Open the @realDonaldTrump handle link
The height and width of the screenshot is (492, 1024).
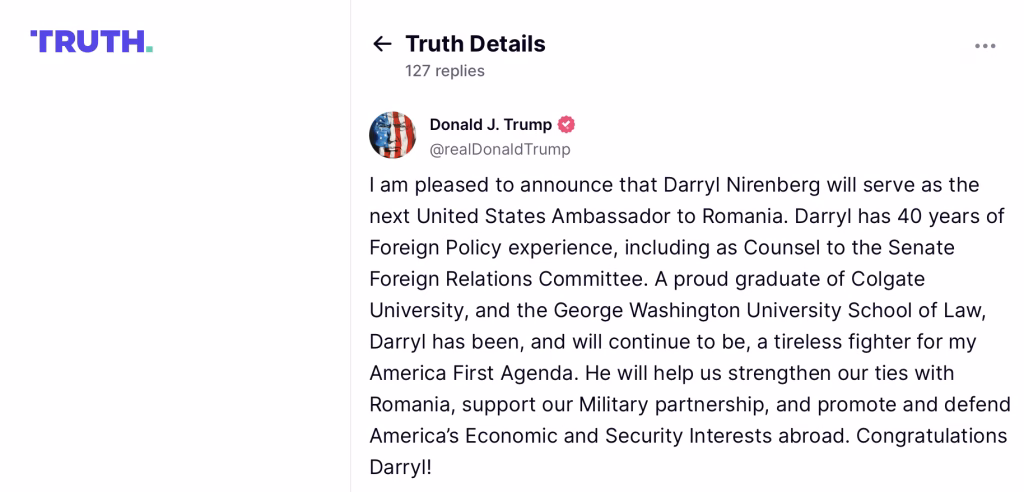tap(499, 150)
